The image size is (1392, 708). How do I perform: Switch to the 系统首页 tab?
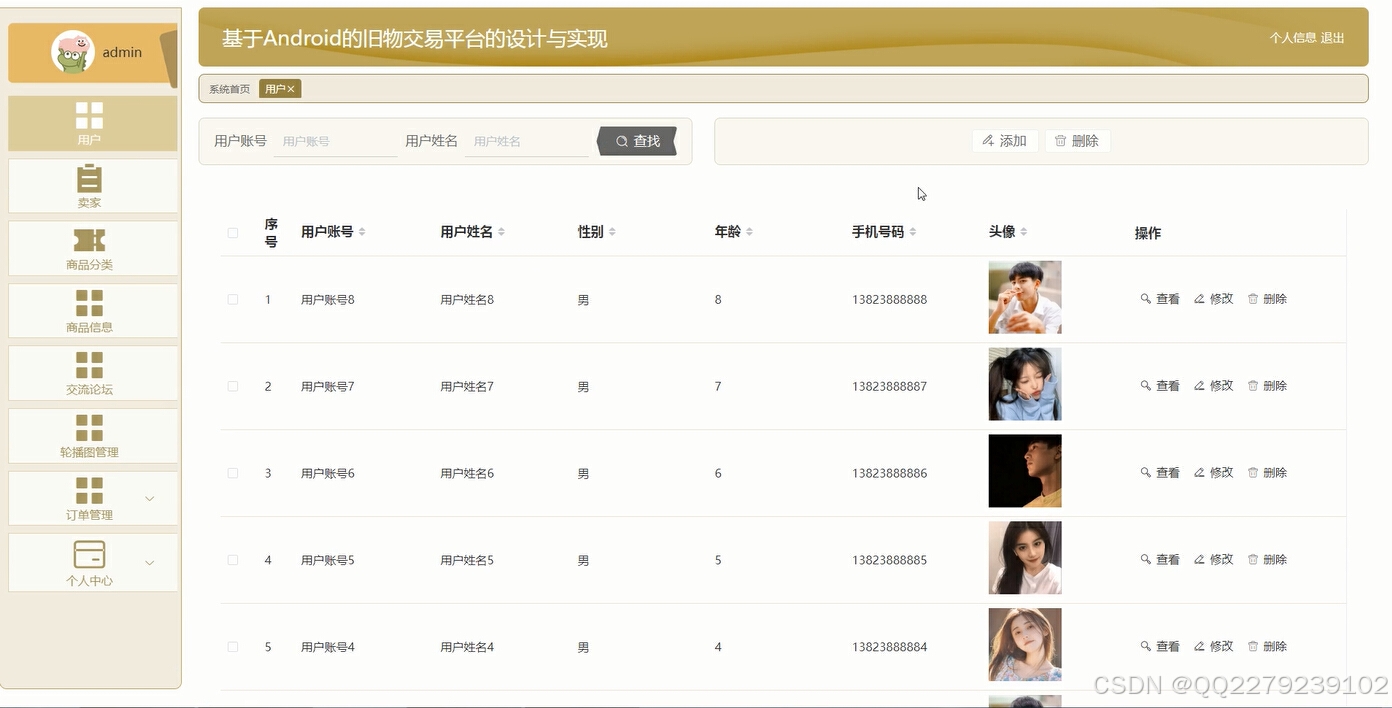tap(232, 88)
